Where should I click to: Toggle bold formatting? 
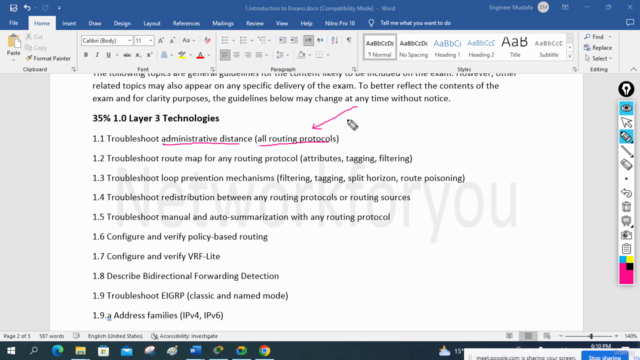[x=86, y=55]
